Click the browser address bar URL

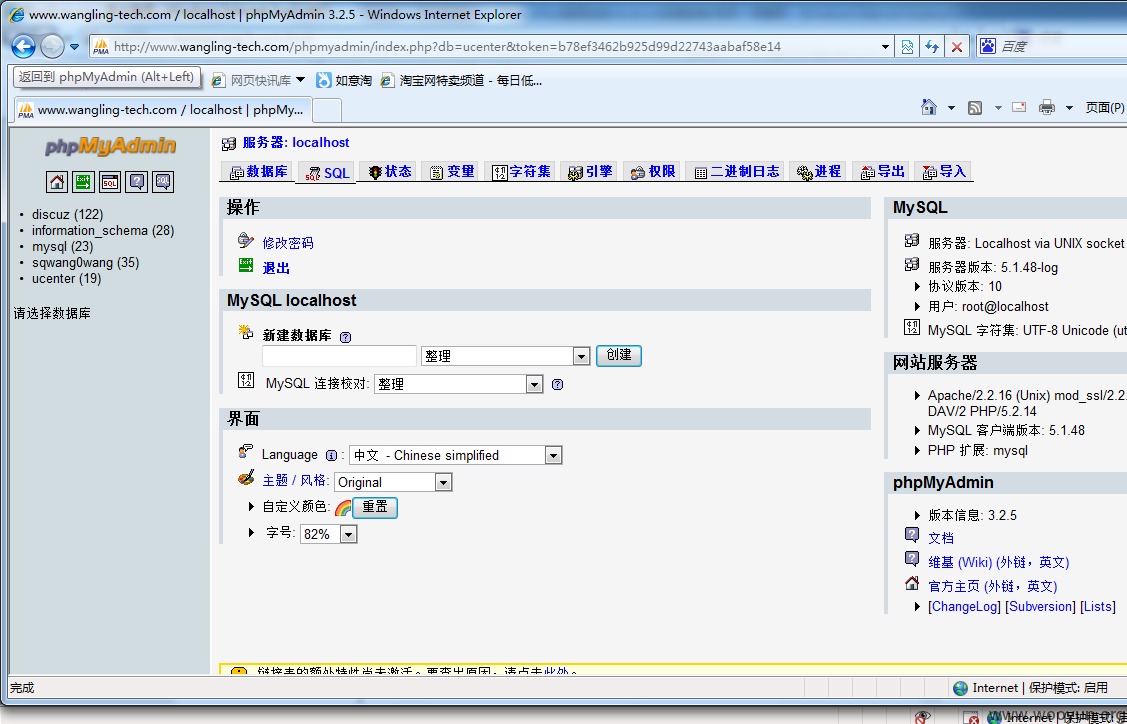pos(447,47)
